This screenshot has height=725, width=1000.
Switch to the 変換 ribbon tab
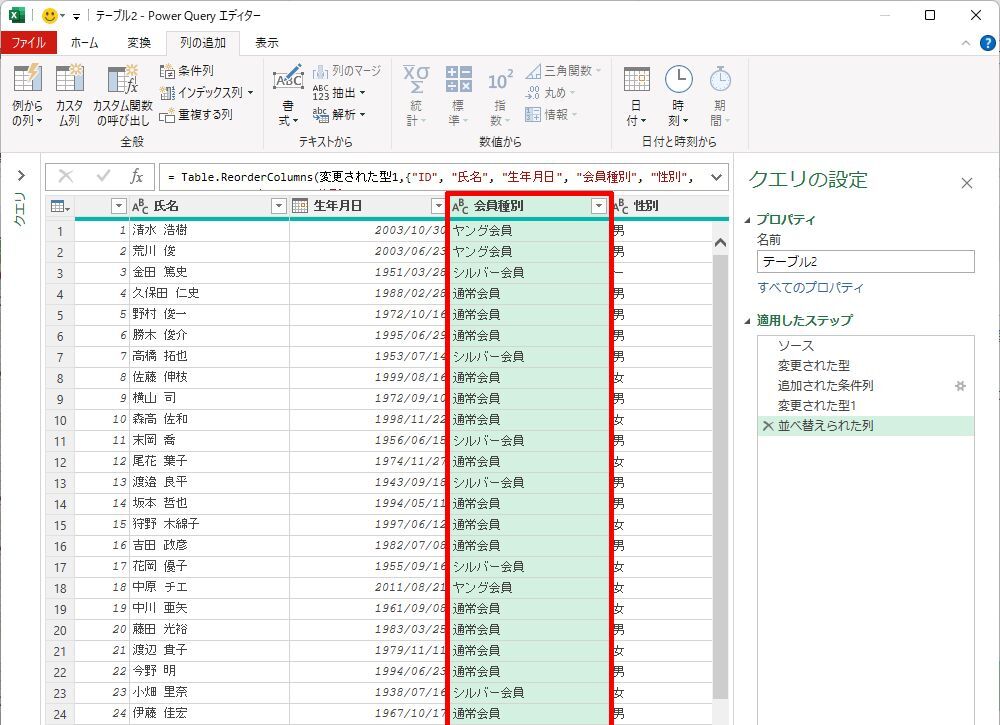139,43
